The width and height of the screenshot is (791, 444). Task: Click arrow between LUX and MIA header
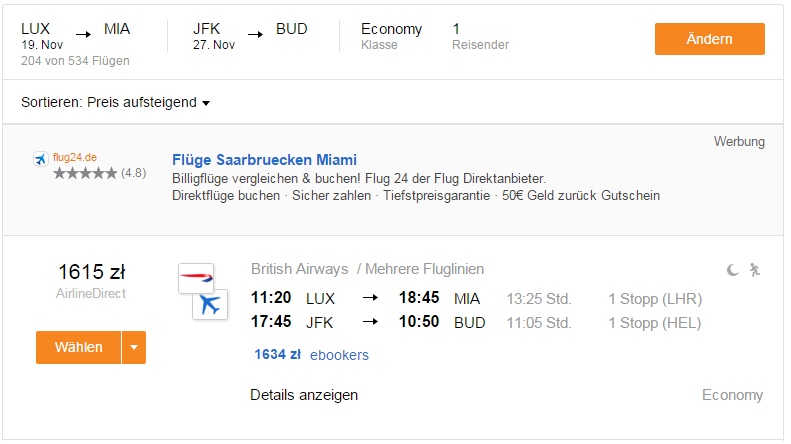(x=83, y=34)
